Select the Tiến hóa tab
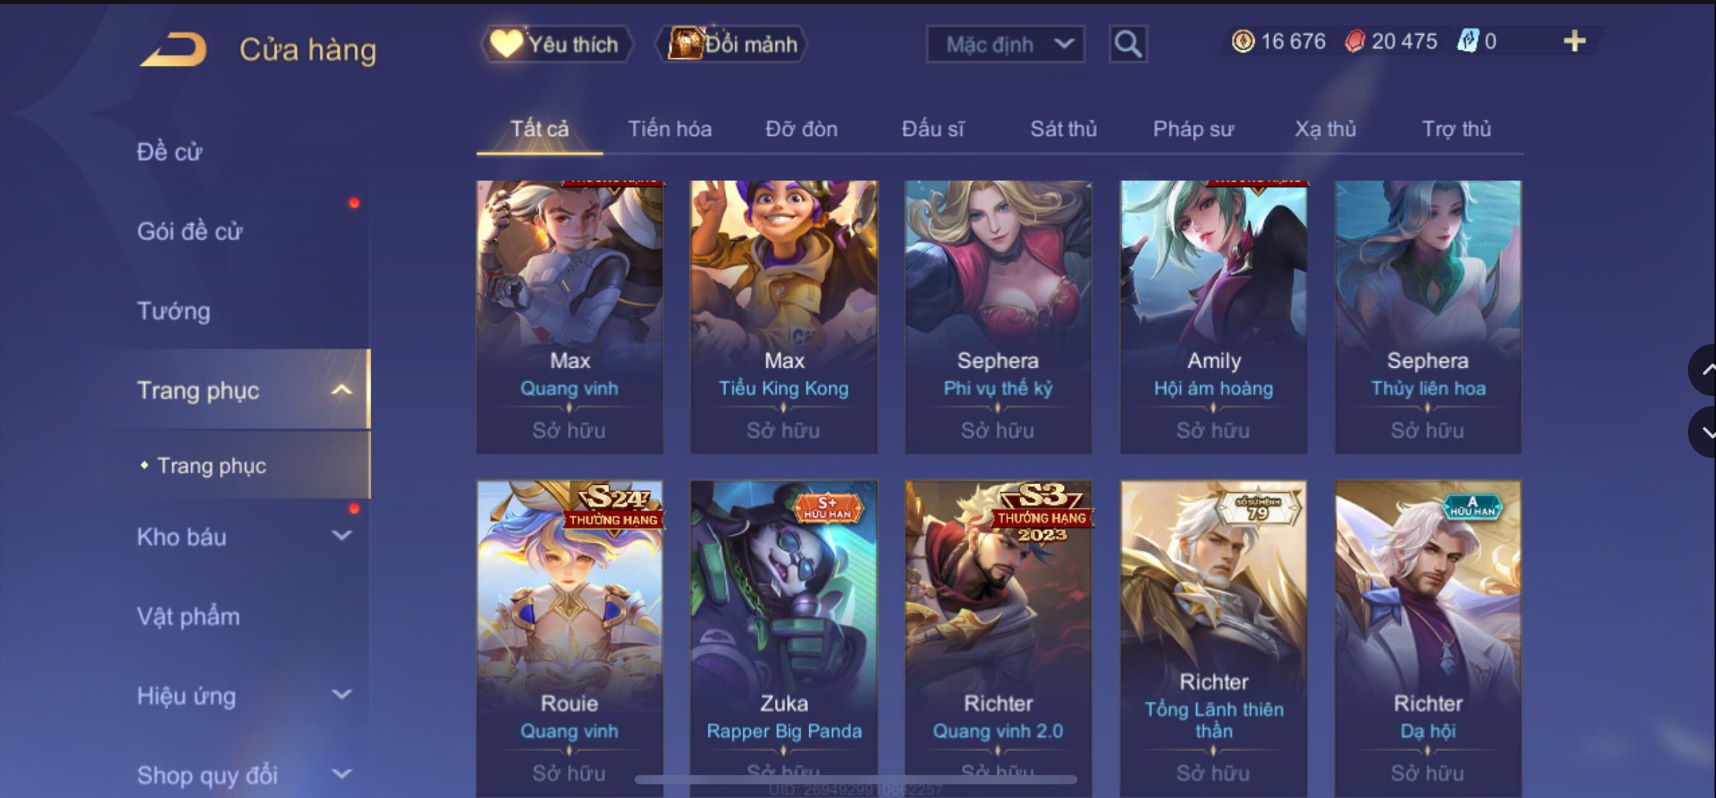The width and height of the screenshot is (1716, 798). click(669, 129)
